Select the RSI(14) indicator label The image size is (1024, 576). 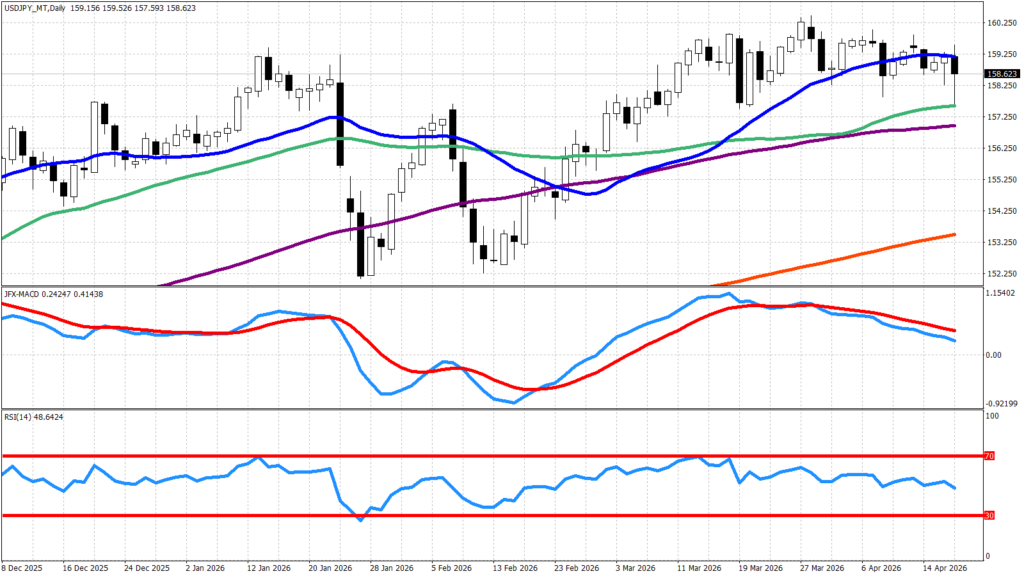(x=19, y=416)
